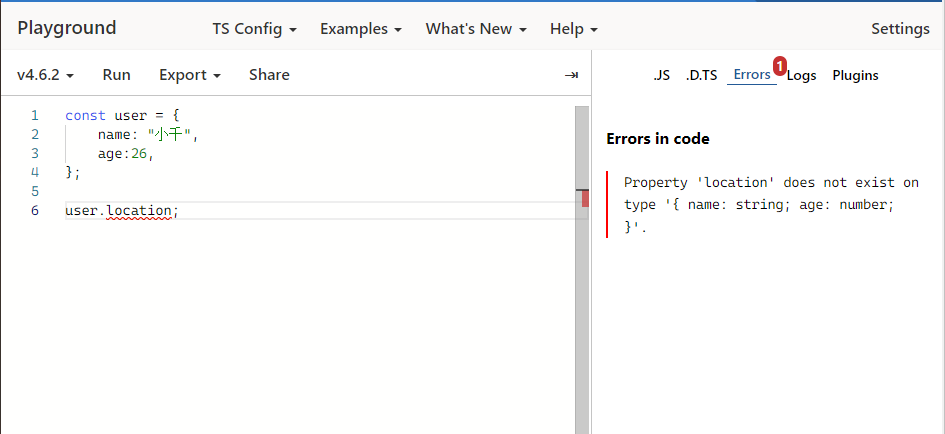945x434 pixels.
Task: Select the property 'location' error message
Action: [771, 205]
